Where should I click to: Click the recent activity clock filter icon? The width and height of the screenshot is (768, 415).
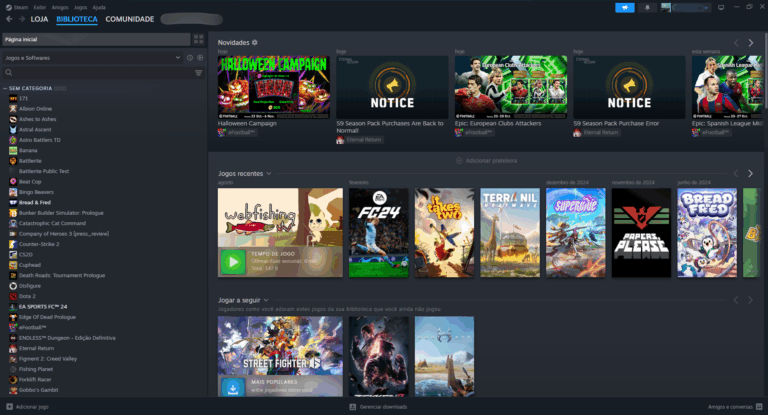190,58
